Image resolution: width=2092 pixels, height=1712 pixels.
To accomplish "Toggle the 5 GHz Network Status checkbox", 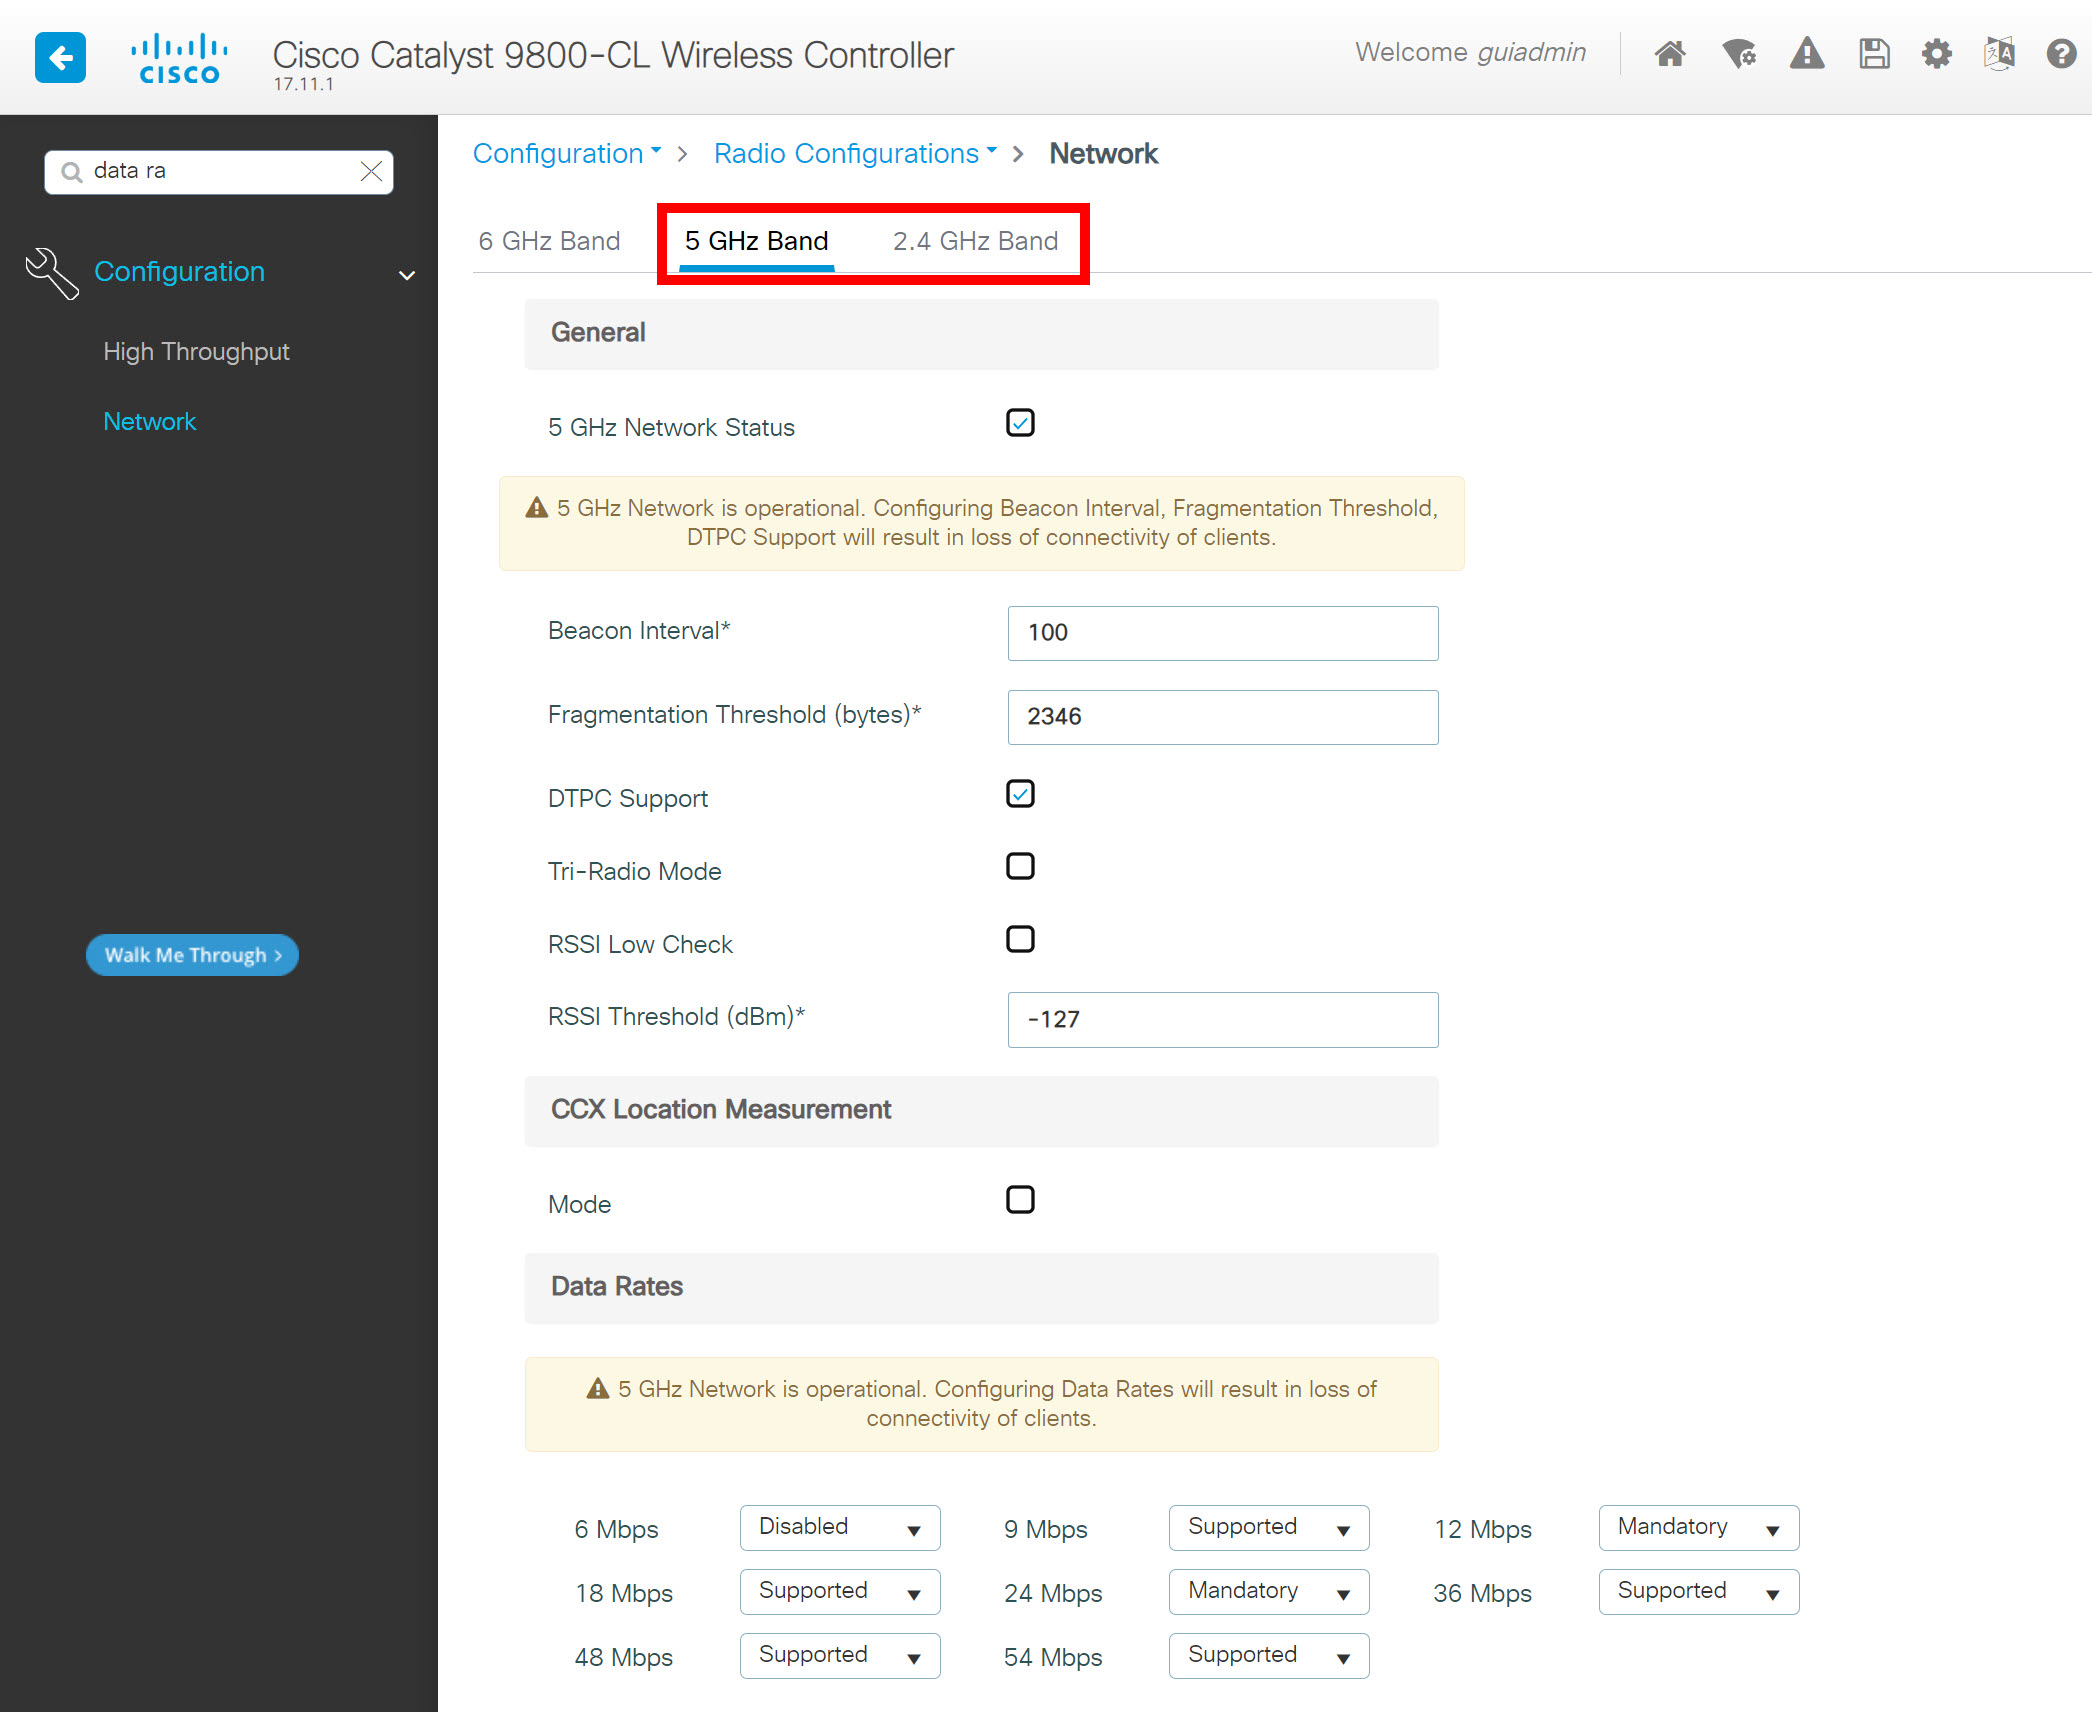I will point(1020,422).
